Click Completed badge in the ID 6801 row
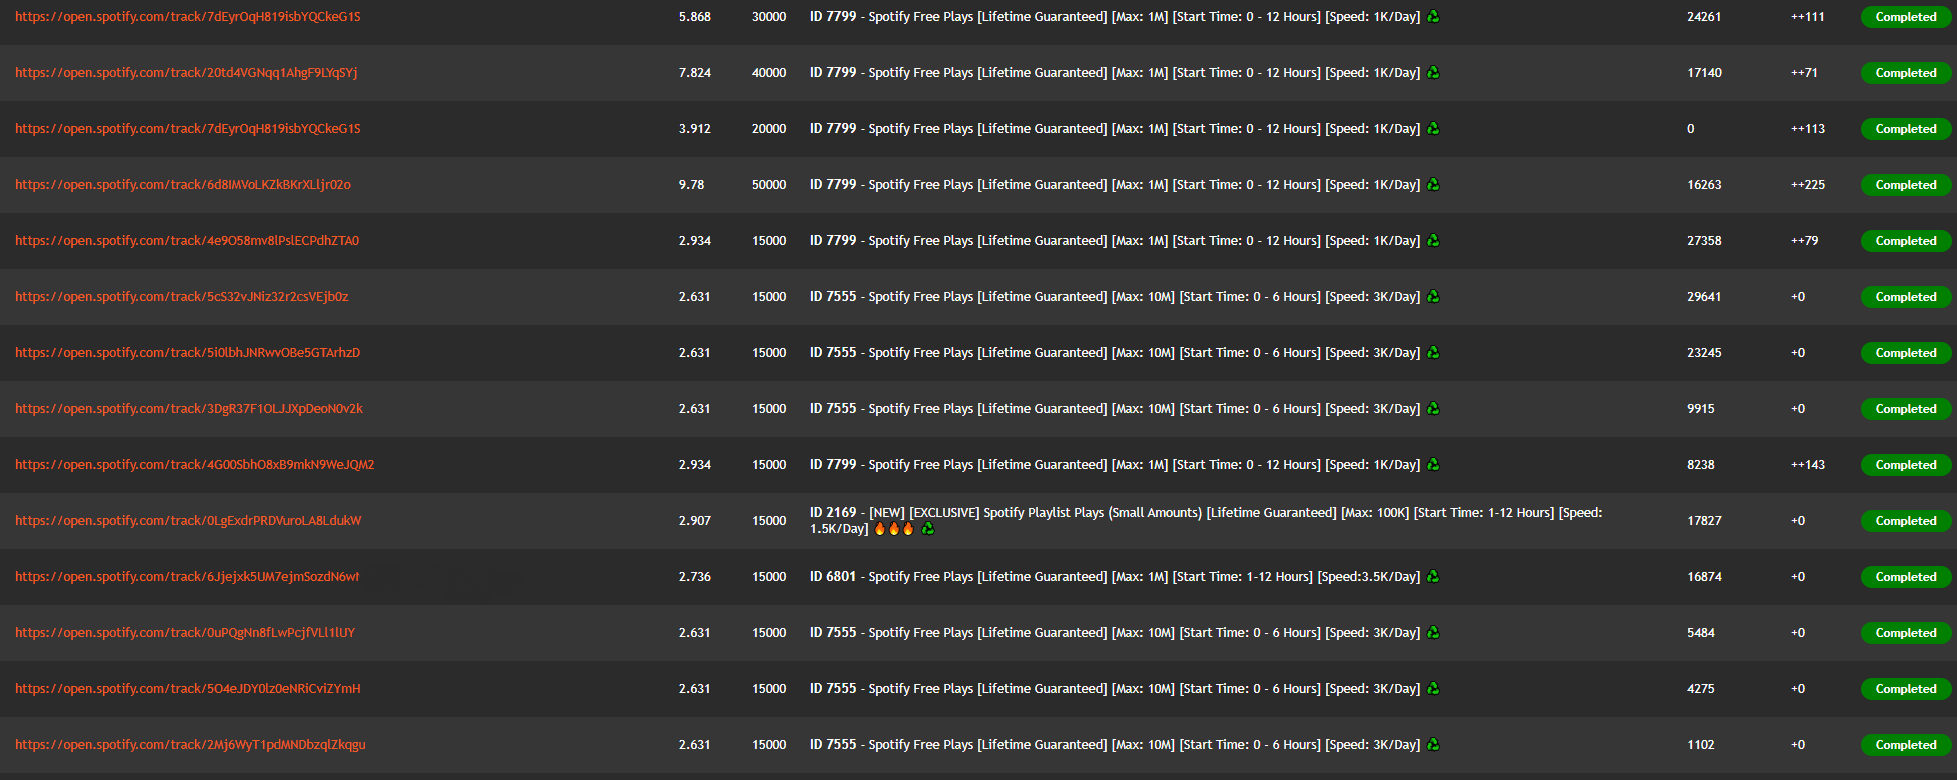The height and width of the screenshot is (780, 1957). point(1905,577)
